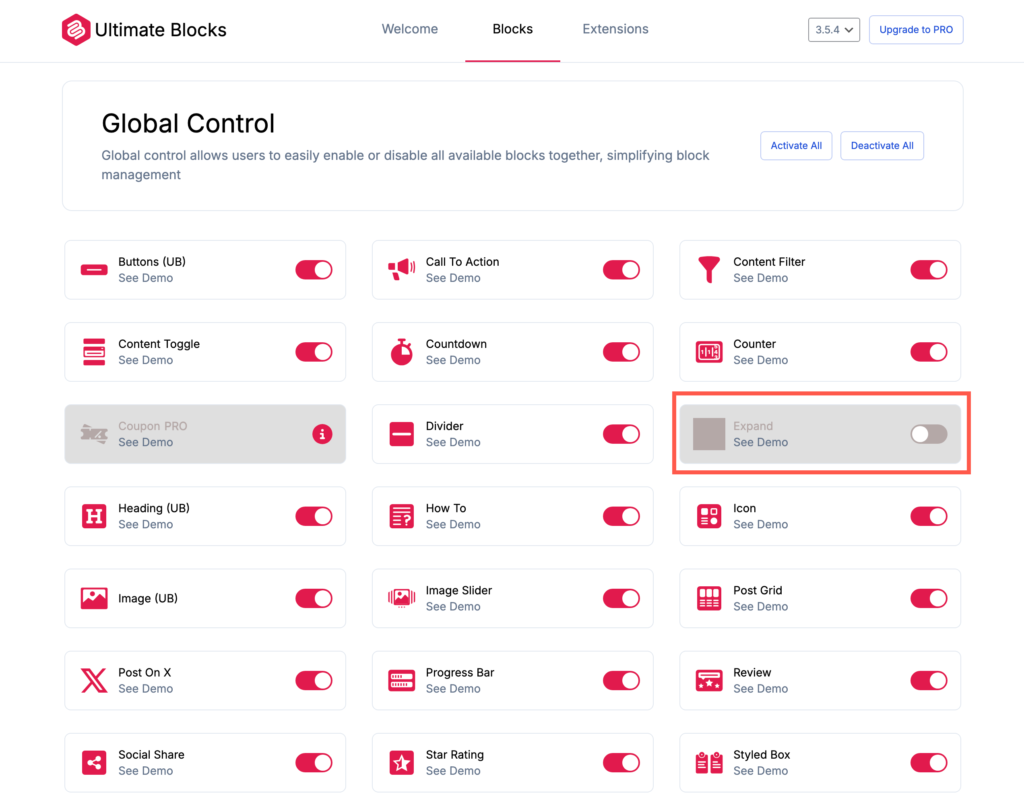
Task: Click the Star Rating block icon
Action: (x=401, y=763)
